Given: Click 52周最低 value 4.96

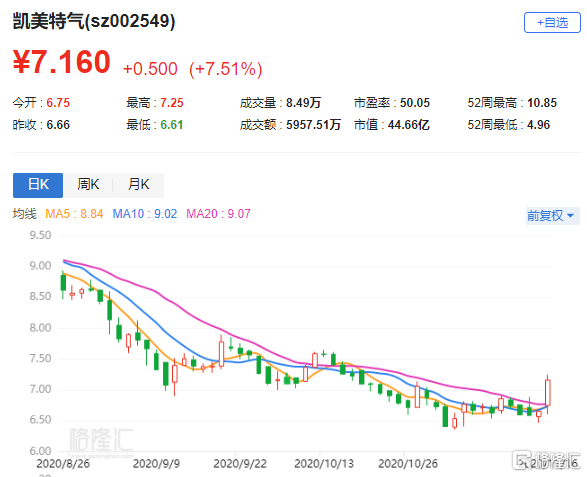Looking at the screenshot, I should pyautogui.click(x=538, y=125).
